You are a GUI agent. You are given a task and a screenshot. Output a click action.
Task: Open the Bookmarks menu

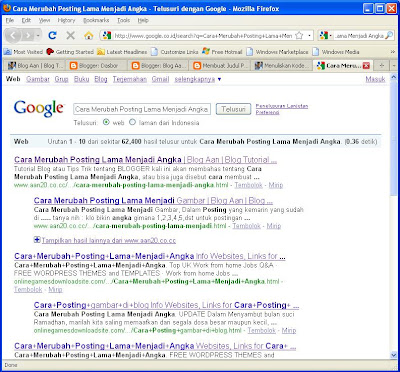point(96,20)
